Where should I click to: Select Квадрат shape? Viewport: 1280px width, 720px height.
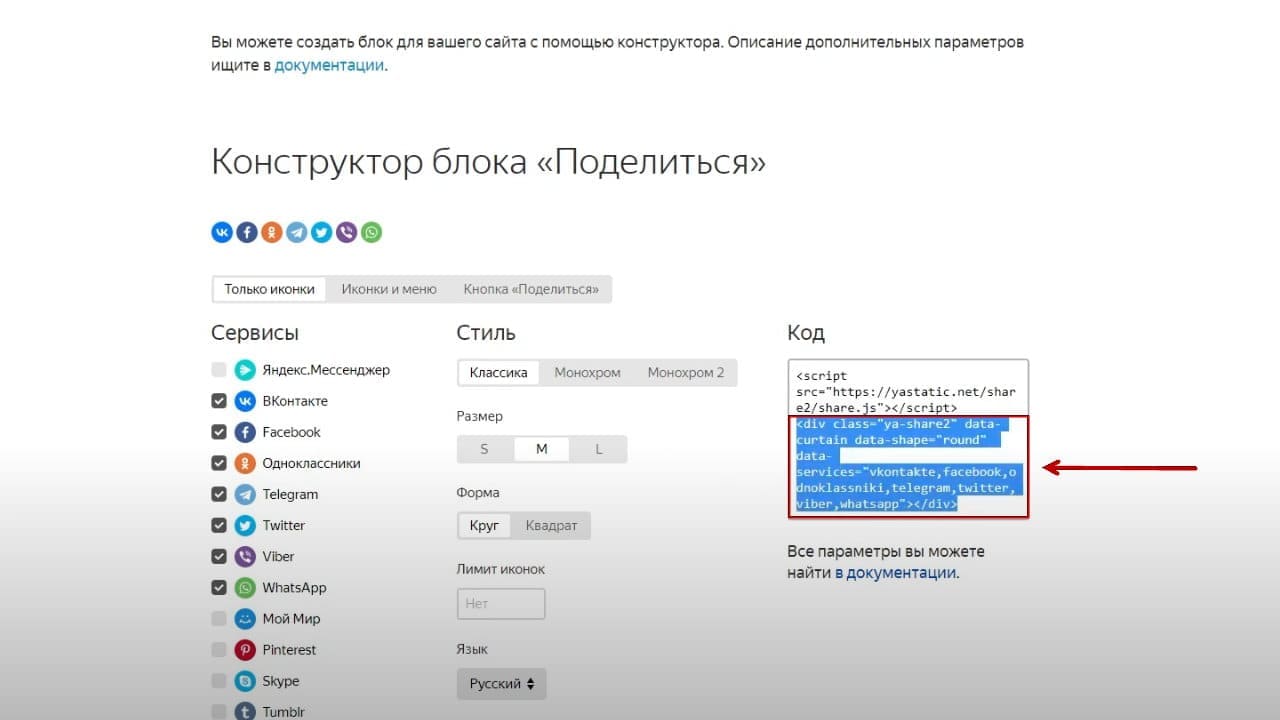click(551, 526)
